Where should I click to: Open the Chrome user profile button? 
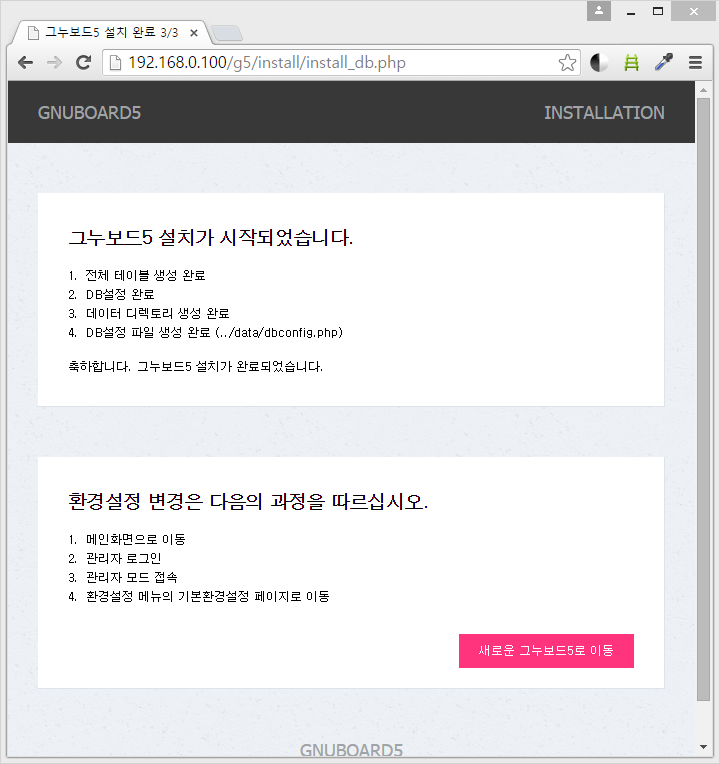[x=599, y=11]
